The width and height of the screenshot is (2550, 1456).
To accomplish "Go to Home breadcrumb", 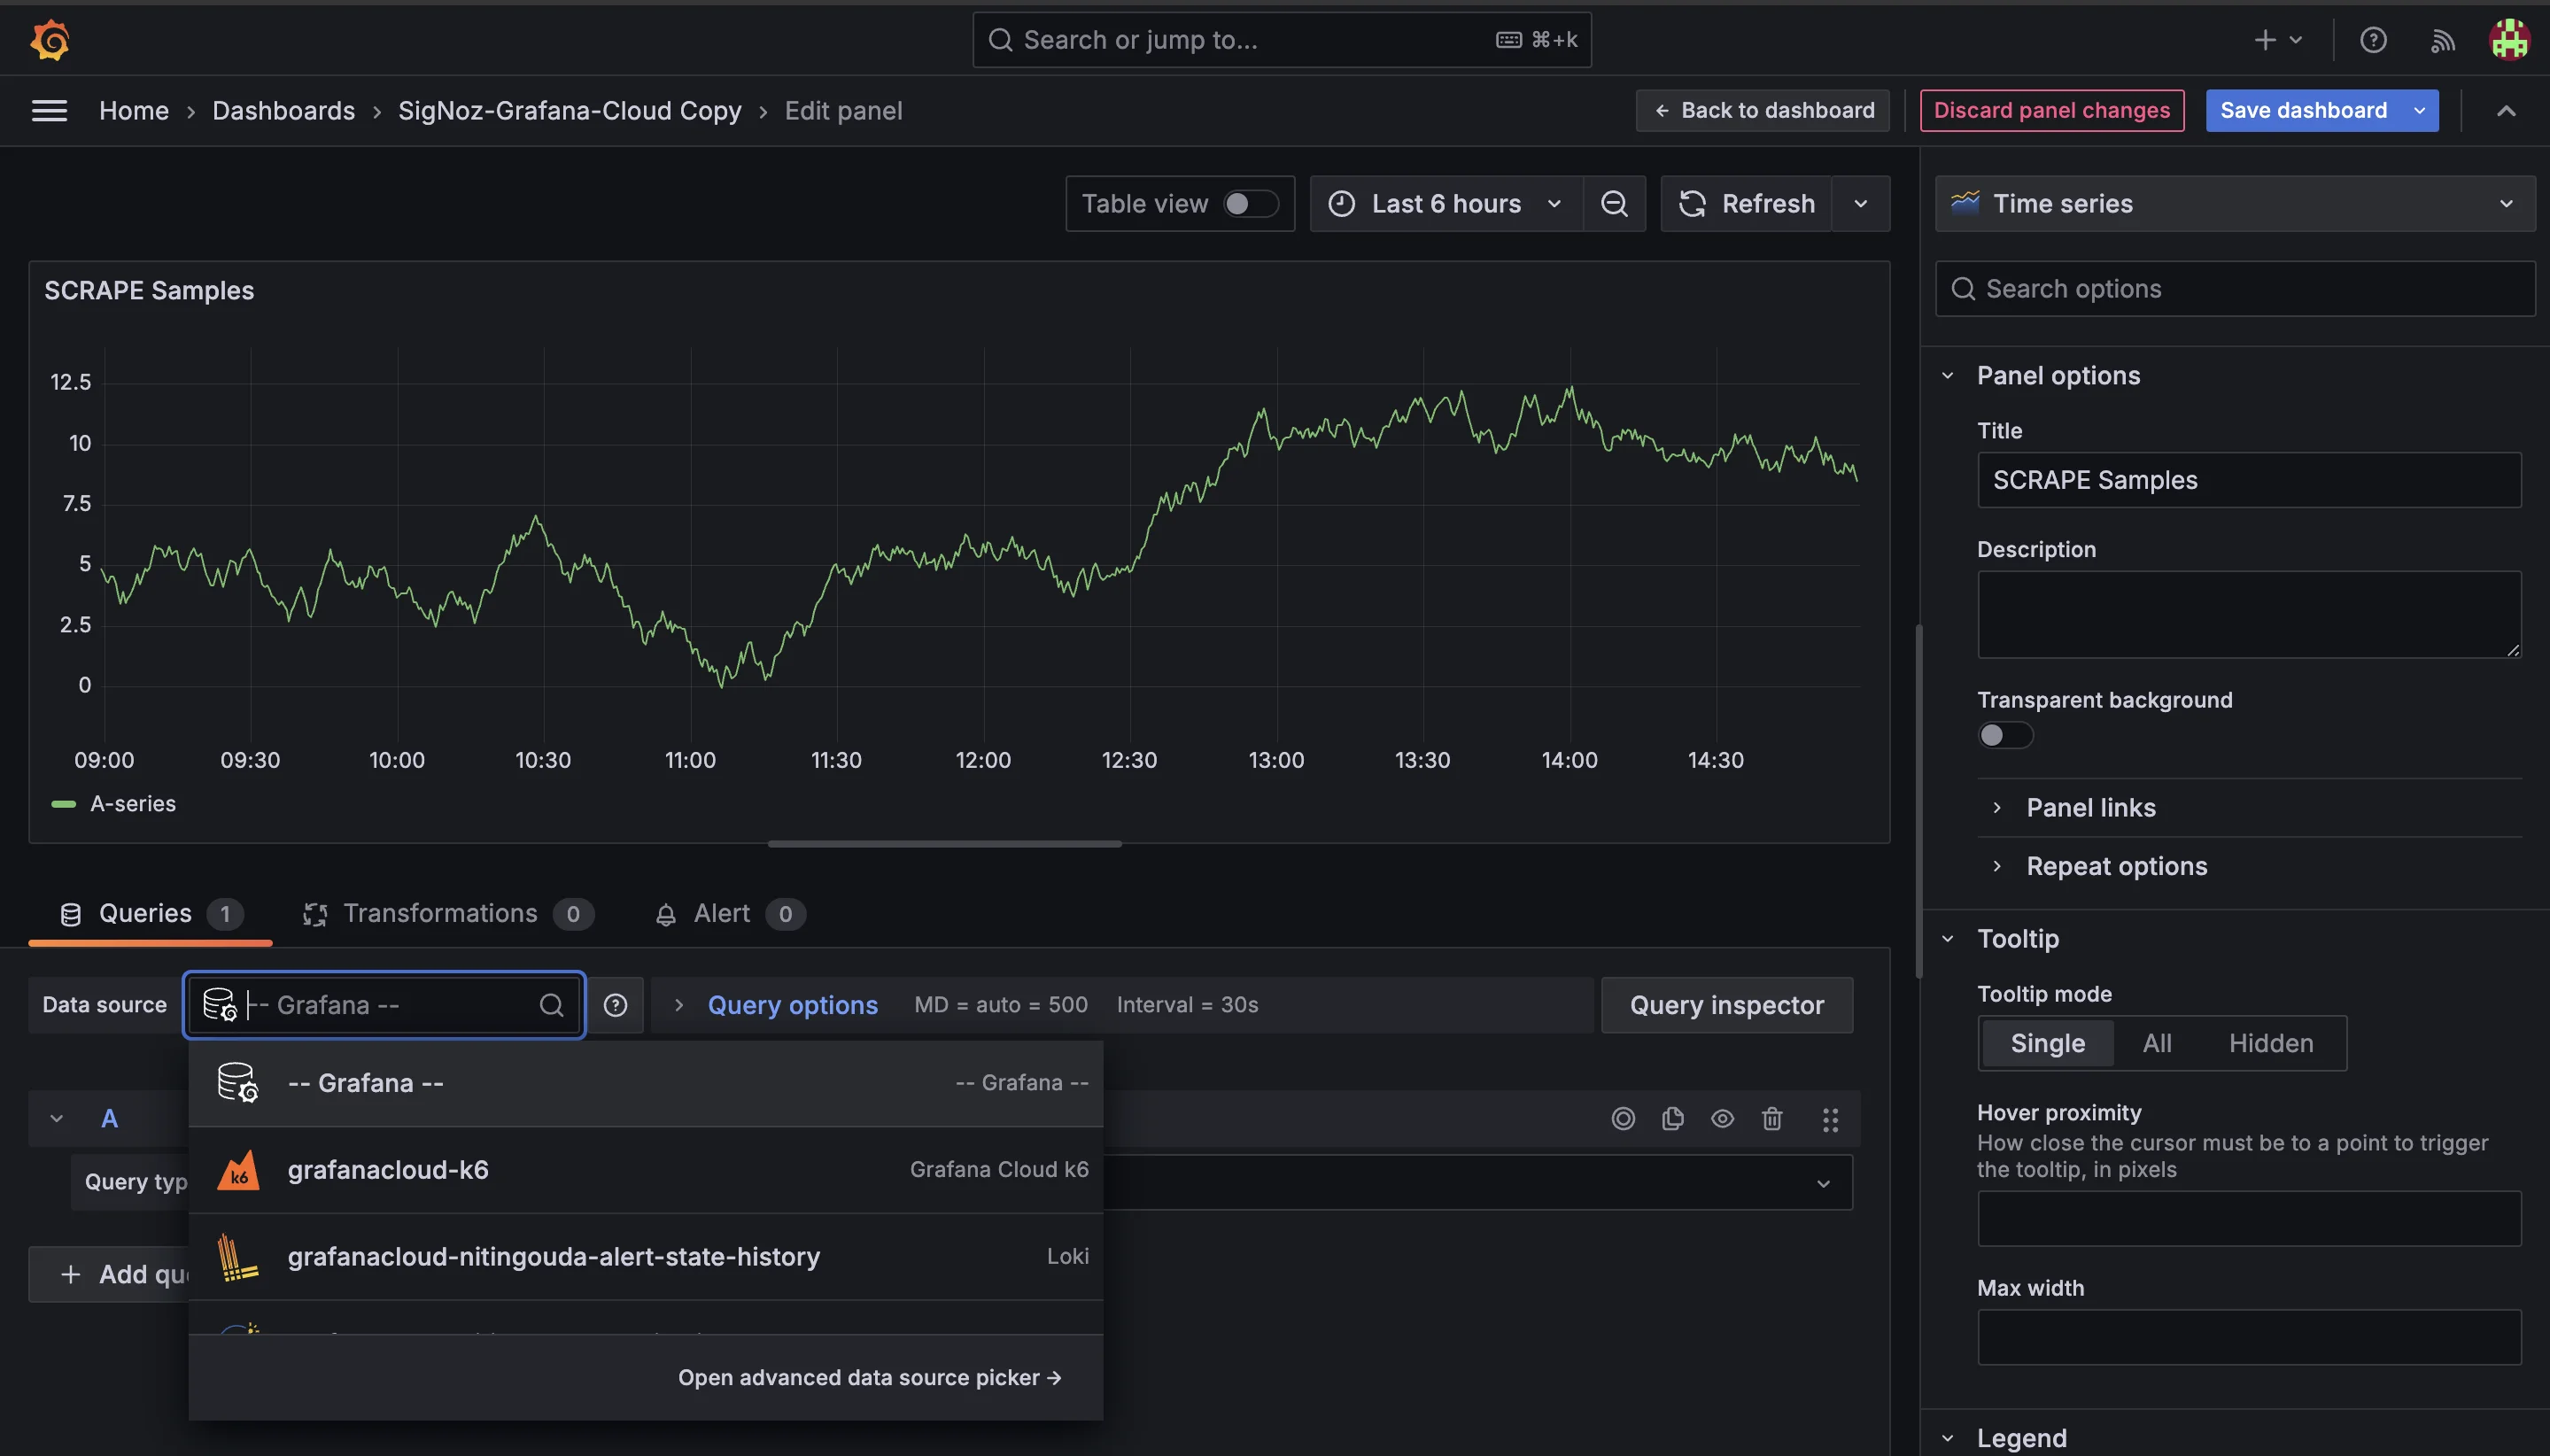I will click(134, 111).
